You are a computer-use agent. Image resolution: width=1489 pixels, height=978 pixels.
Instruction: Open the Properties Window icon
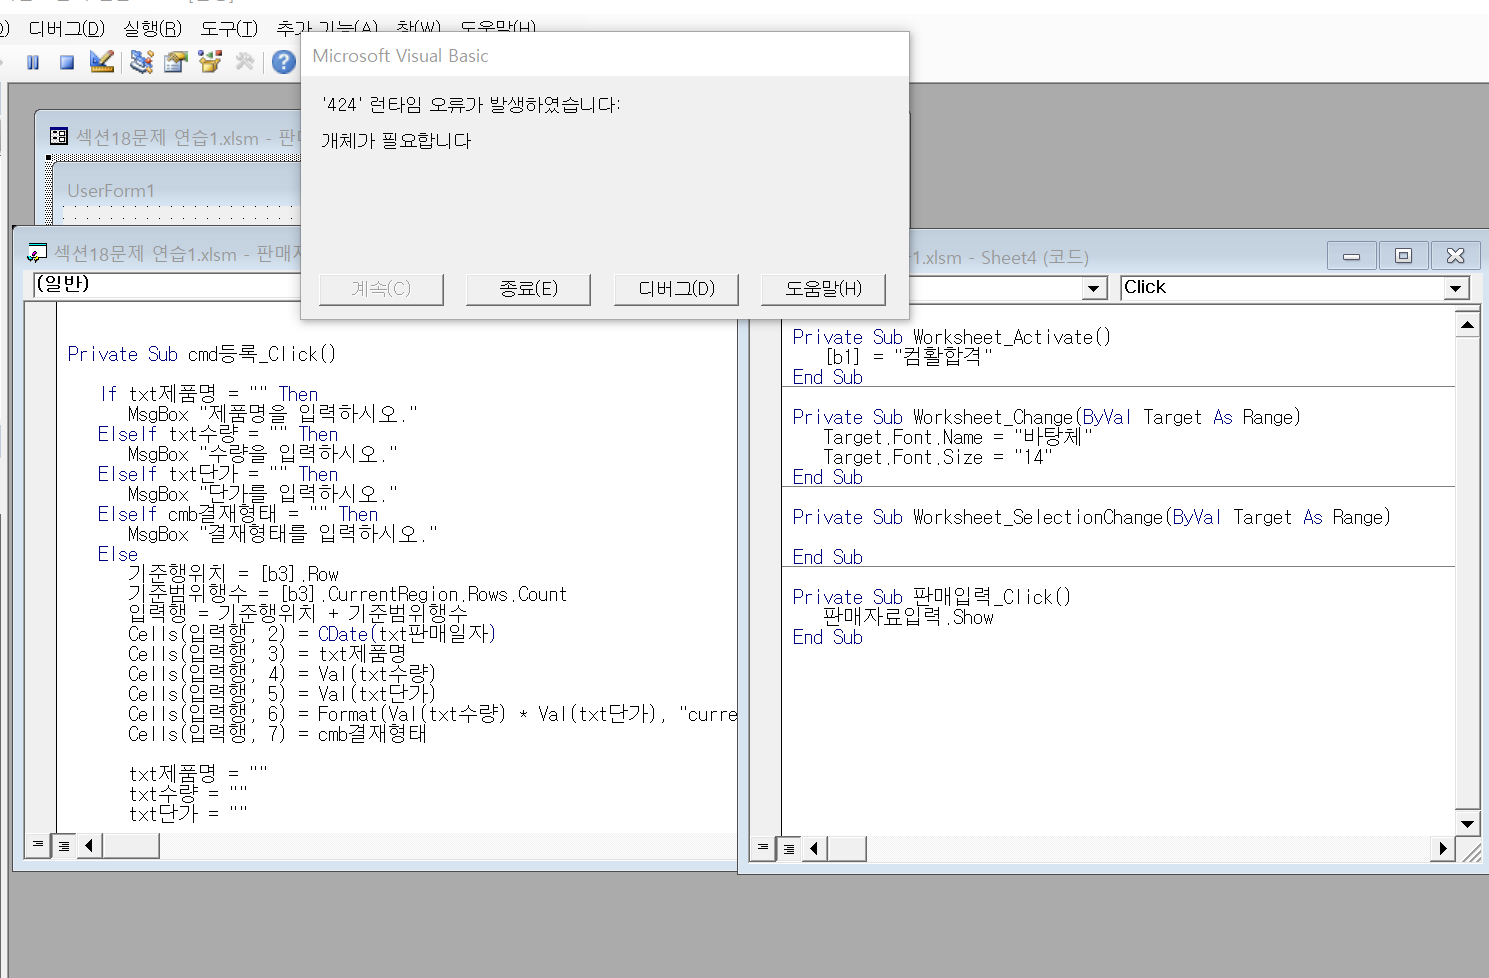click(175, 62)
